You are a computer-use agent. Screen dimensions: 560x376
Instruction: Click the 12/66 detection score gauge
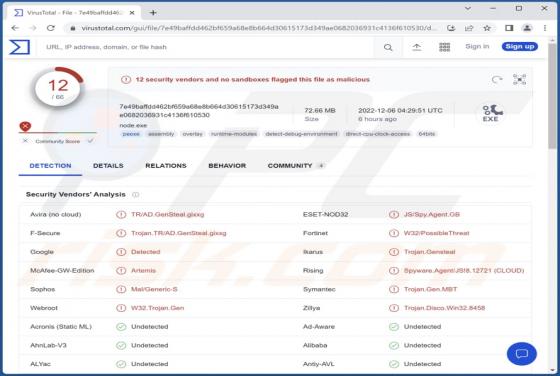click(58, 88)
